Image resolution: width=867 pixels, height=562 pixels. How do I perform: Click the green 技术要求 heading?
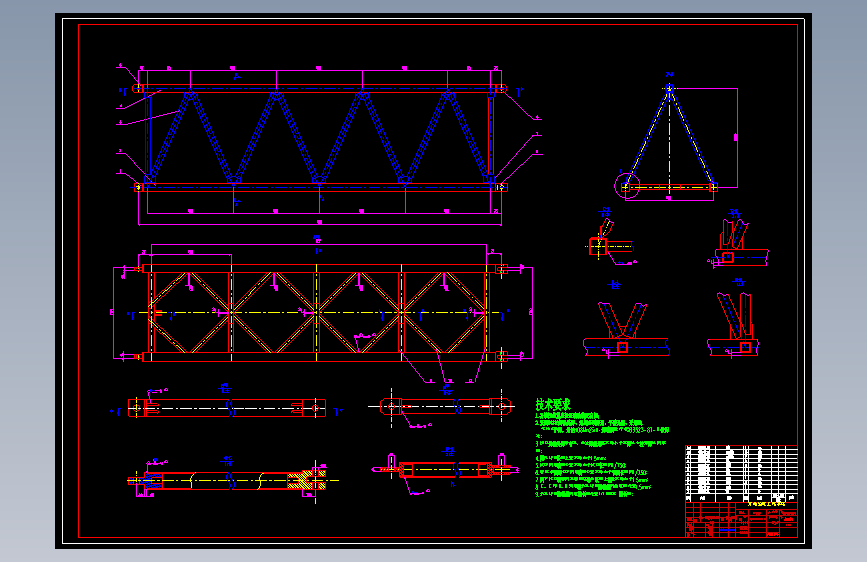coord(553,404)
